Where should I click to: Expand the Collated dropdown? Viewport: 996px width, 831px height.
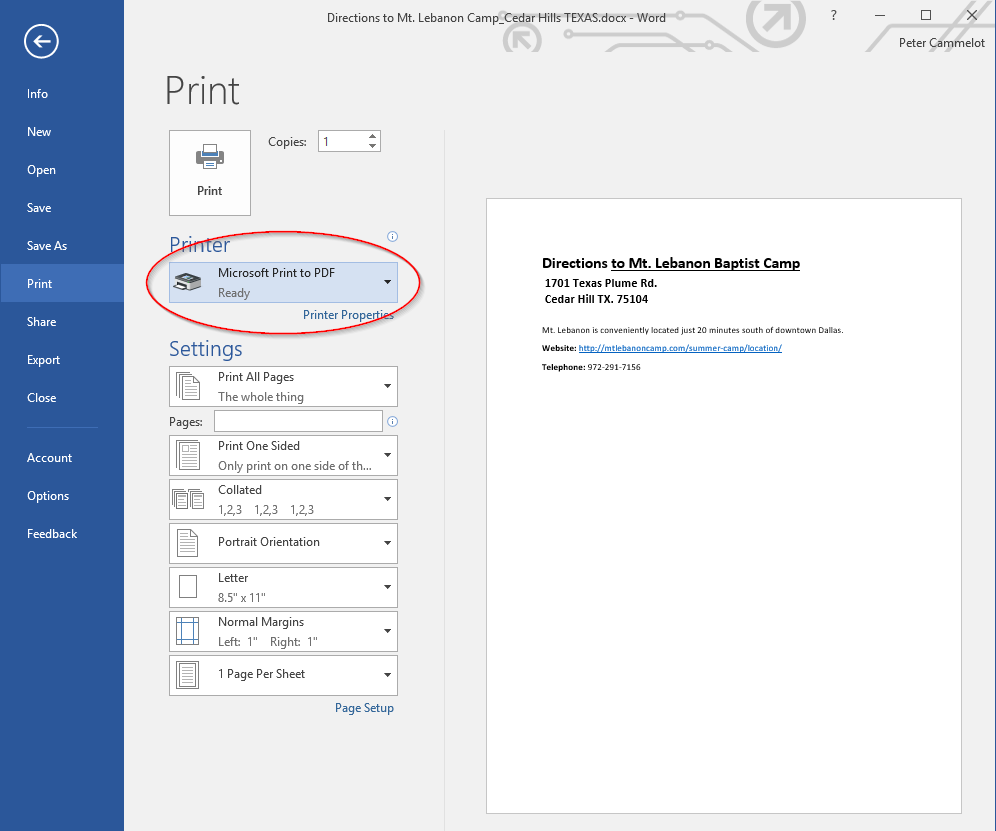387,499
